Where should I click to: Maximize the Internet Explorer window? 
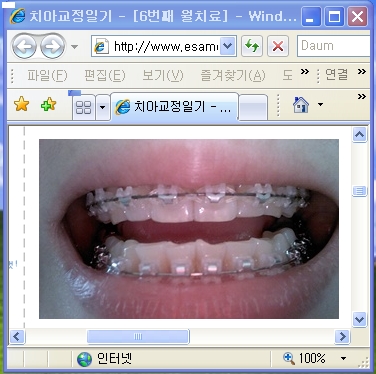[334, 16]
